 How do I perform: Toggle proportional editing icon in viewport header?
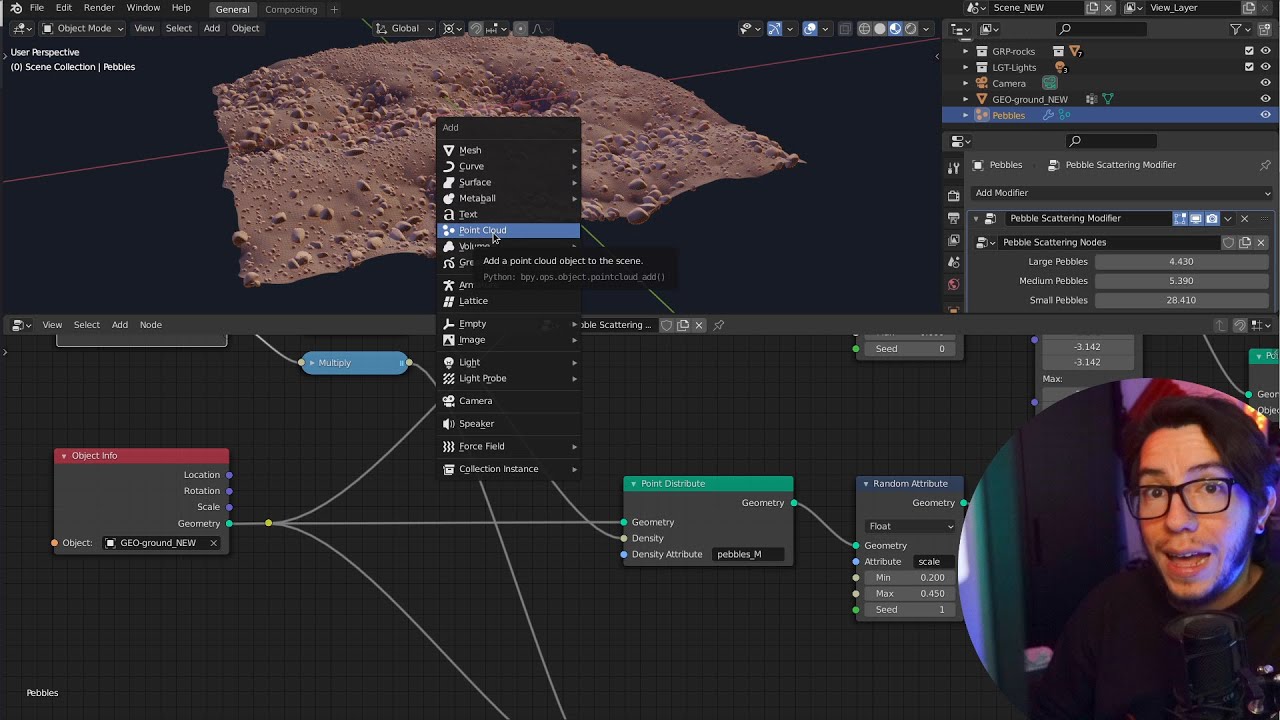520,28
